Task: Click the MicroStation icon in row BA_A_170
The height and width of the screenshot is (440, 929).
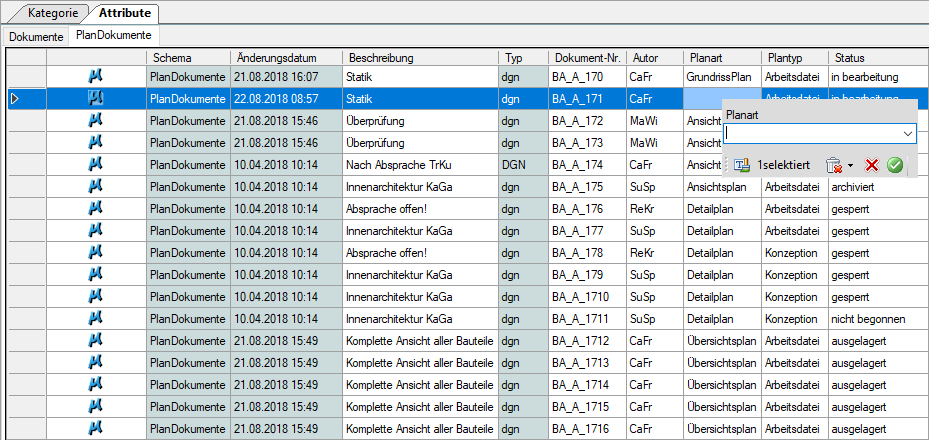Action: point(96,76)
